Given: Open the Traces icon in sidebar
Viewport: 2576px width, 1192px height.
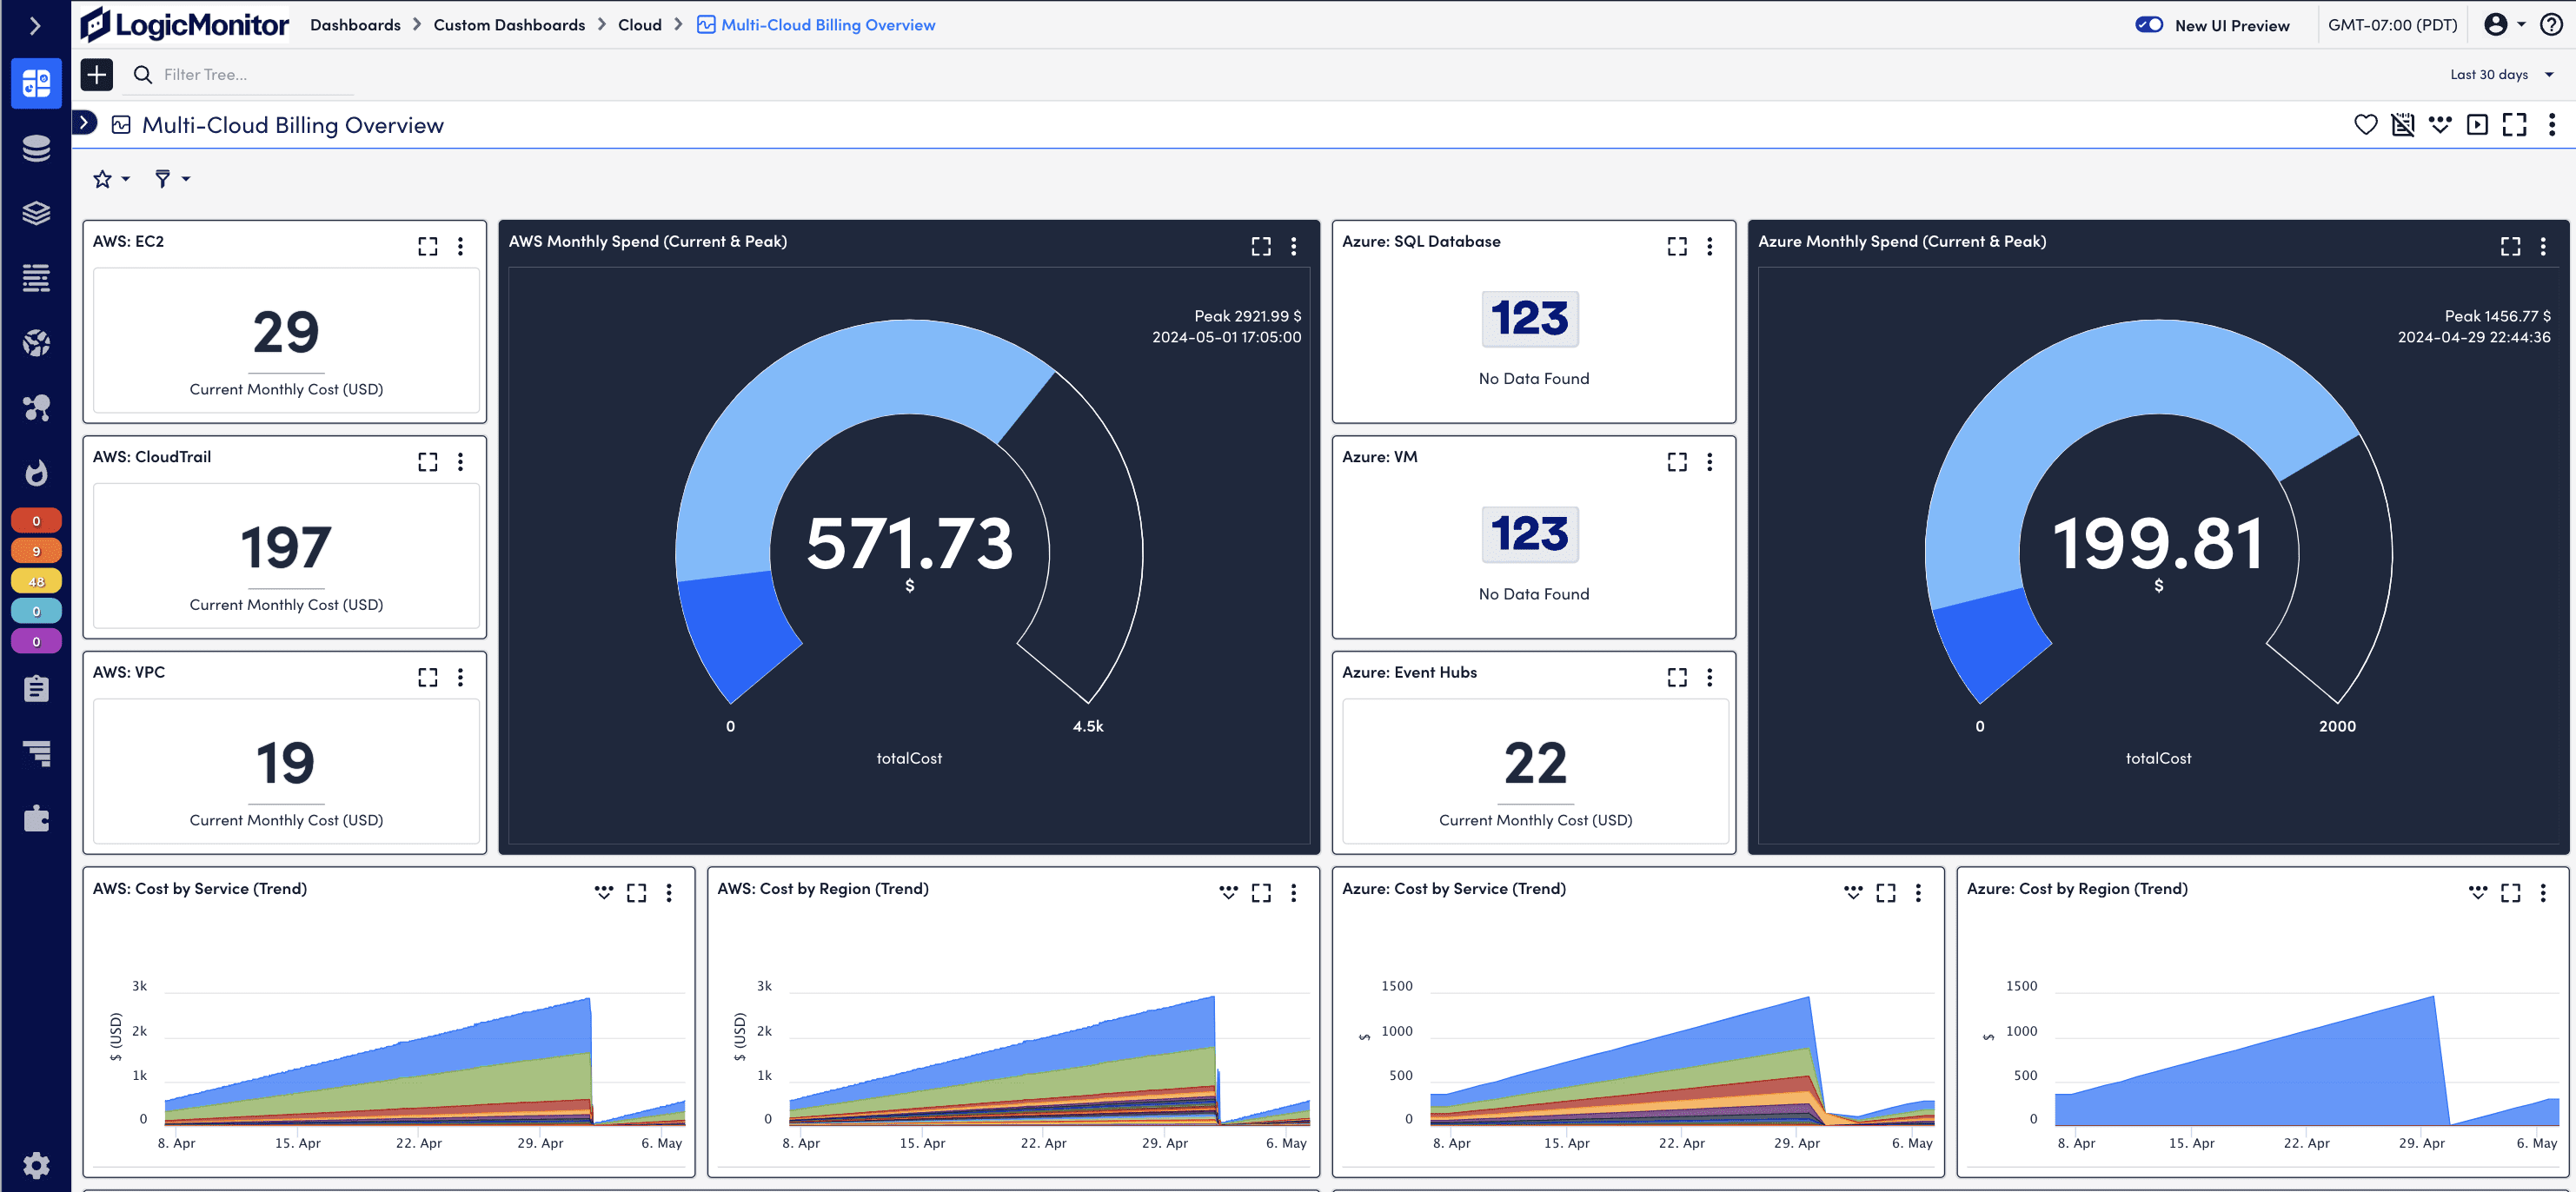Looking at the screenshot, I should (36, 753).
